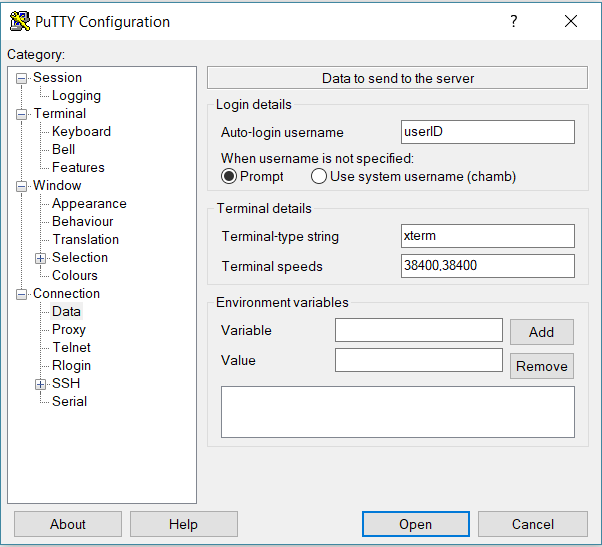Go to the Colours category

pos(75,276)
